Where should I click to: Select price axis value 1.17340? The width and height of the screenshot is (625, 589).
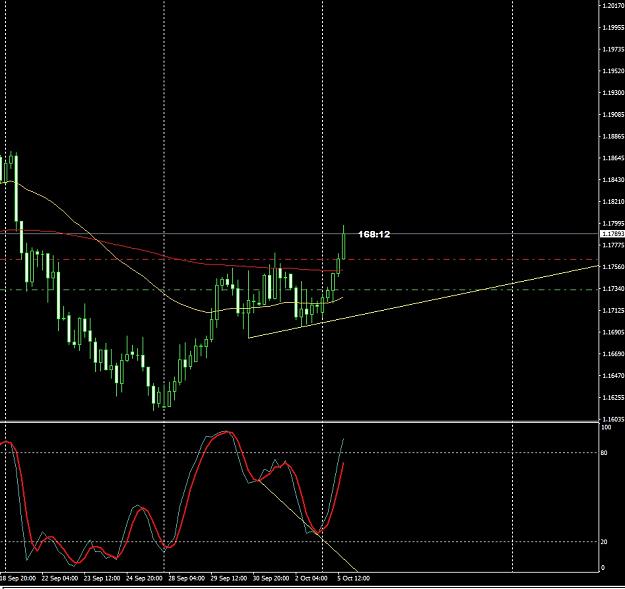tap(613, 288)
